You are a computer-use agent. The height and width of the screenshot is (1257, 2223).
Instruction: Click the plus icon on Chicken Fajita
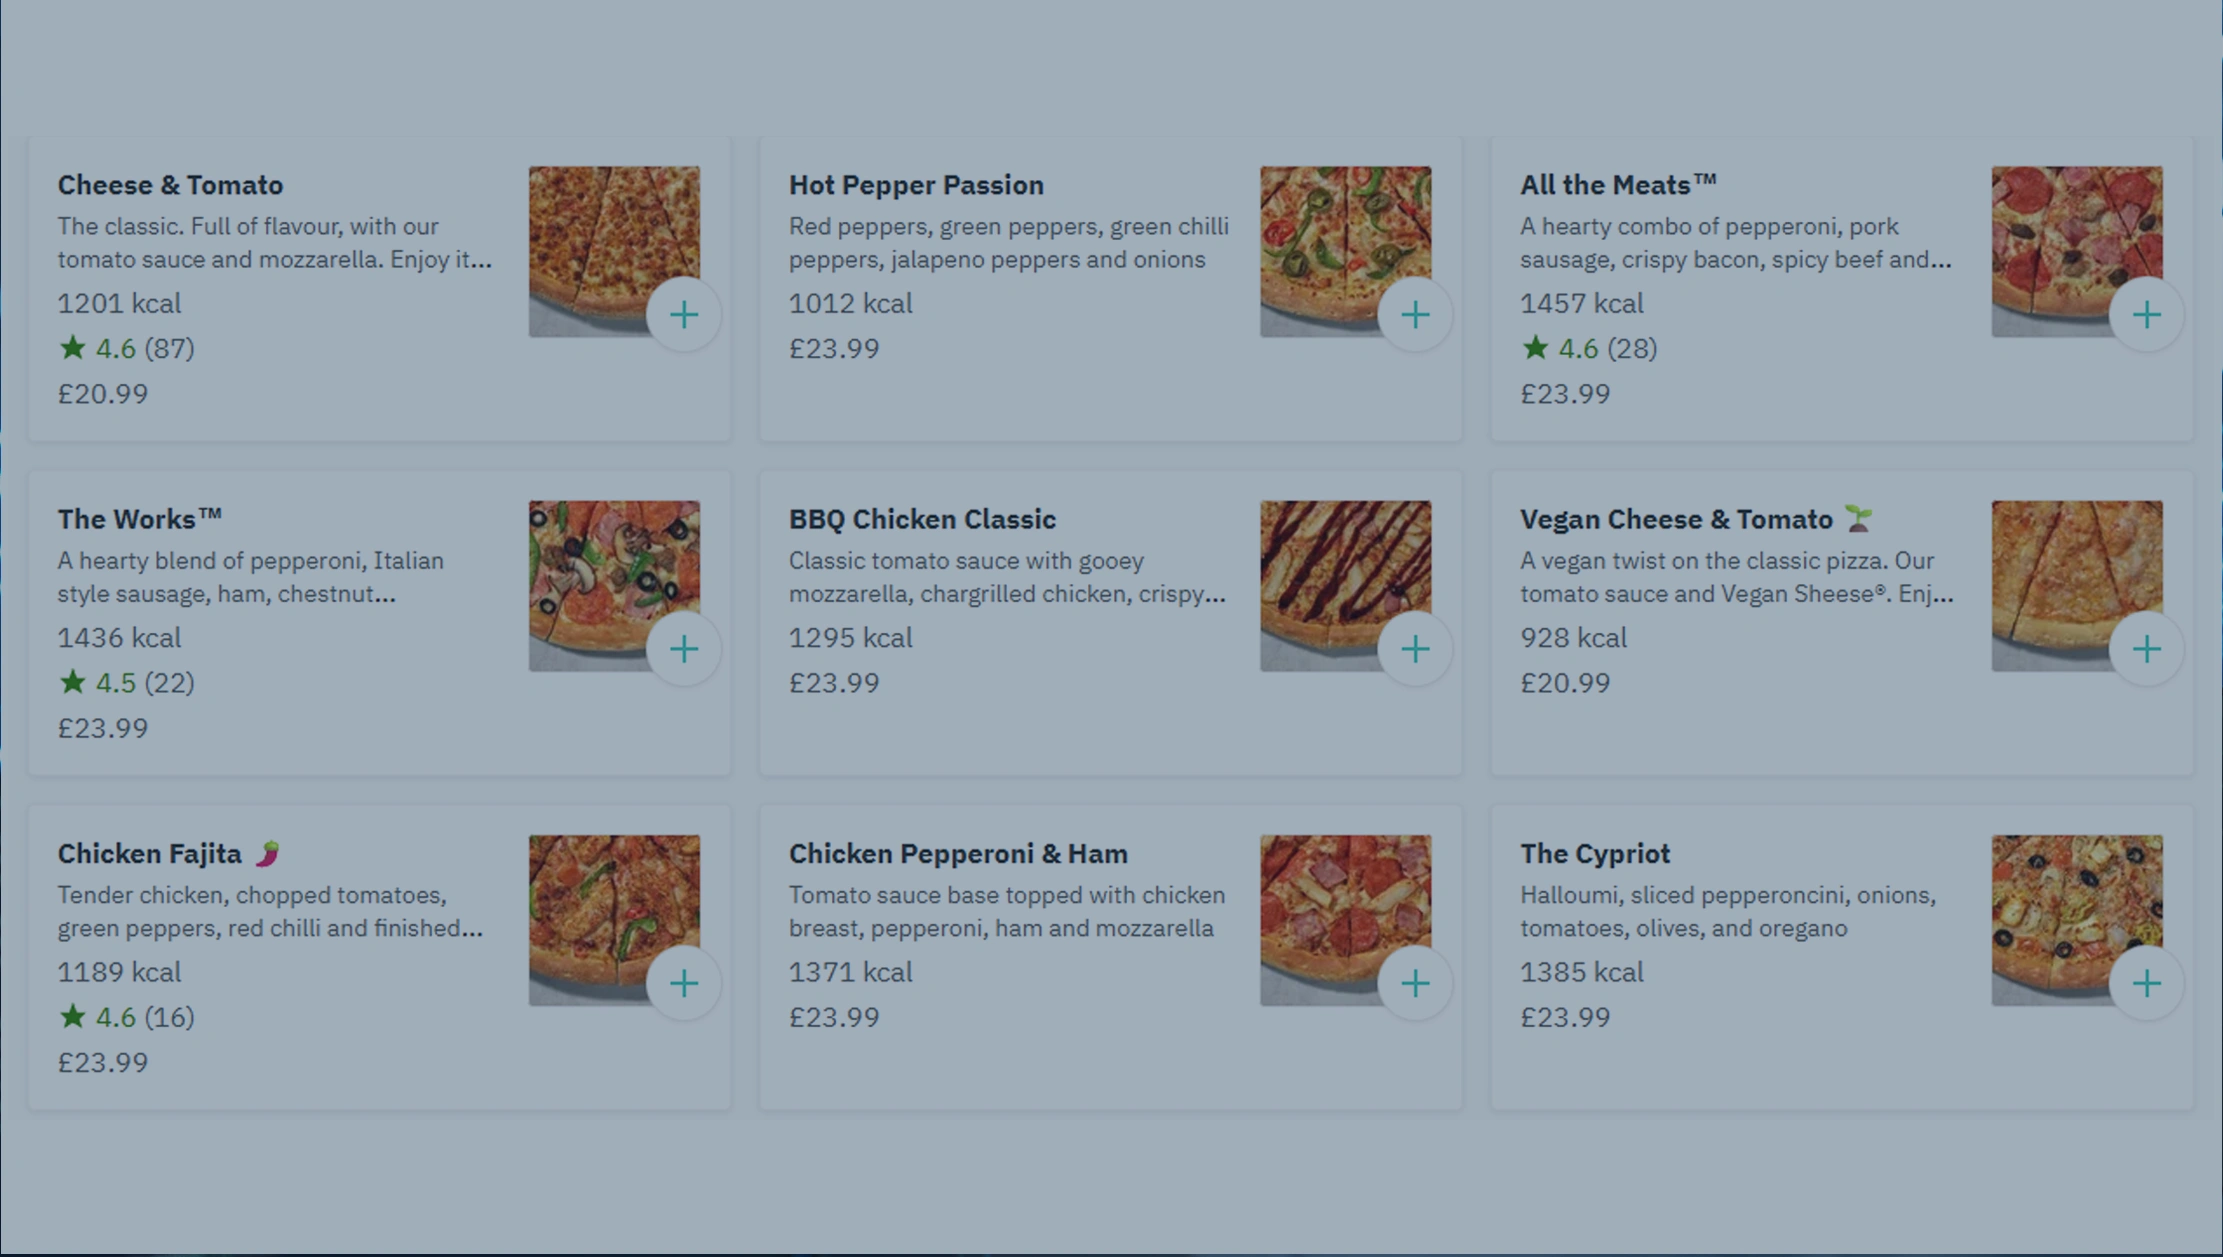(x=684, y=983)
